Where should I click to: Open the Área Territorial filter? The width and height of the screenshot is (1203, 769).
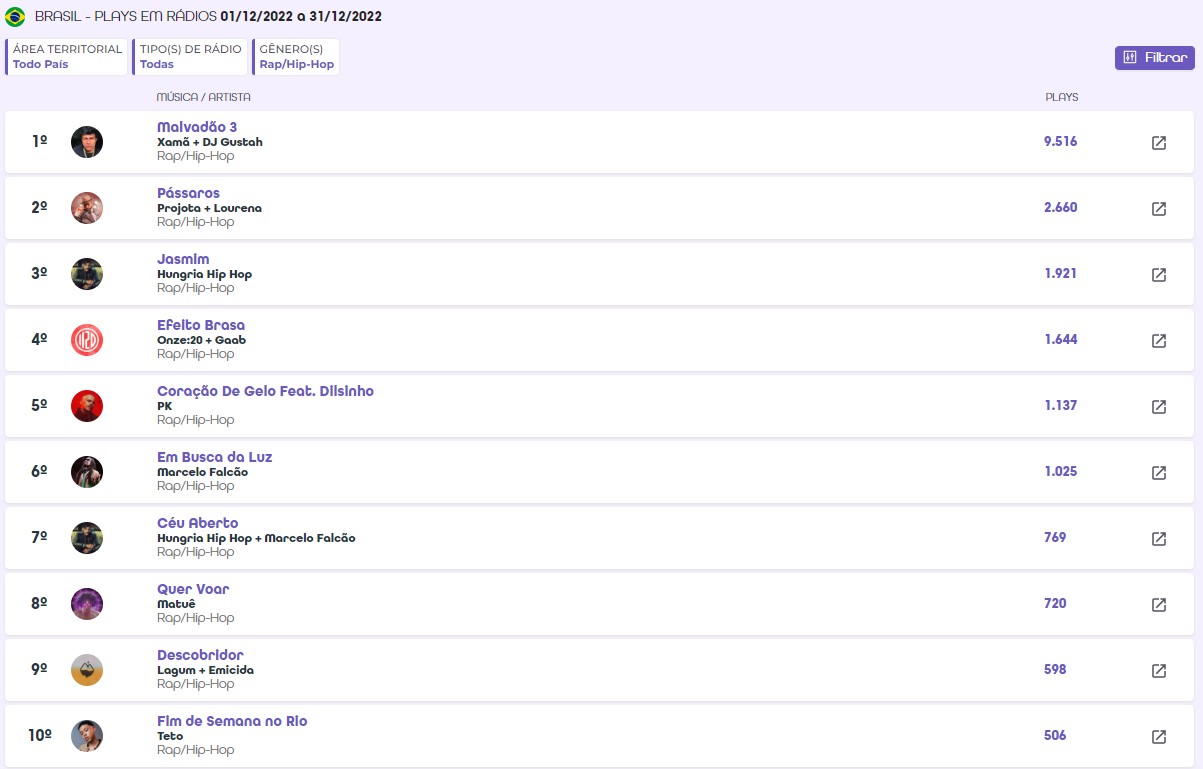[x=67, y=57]
